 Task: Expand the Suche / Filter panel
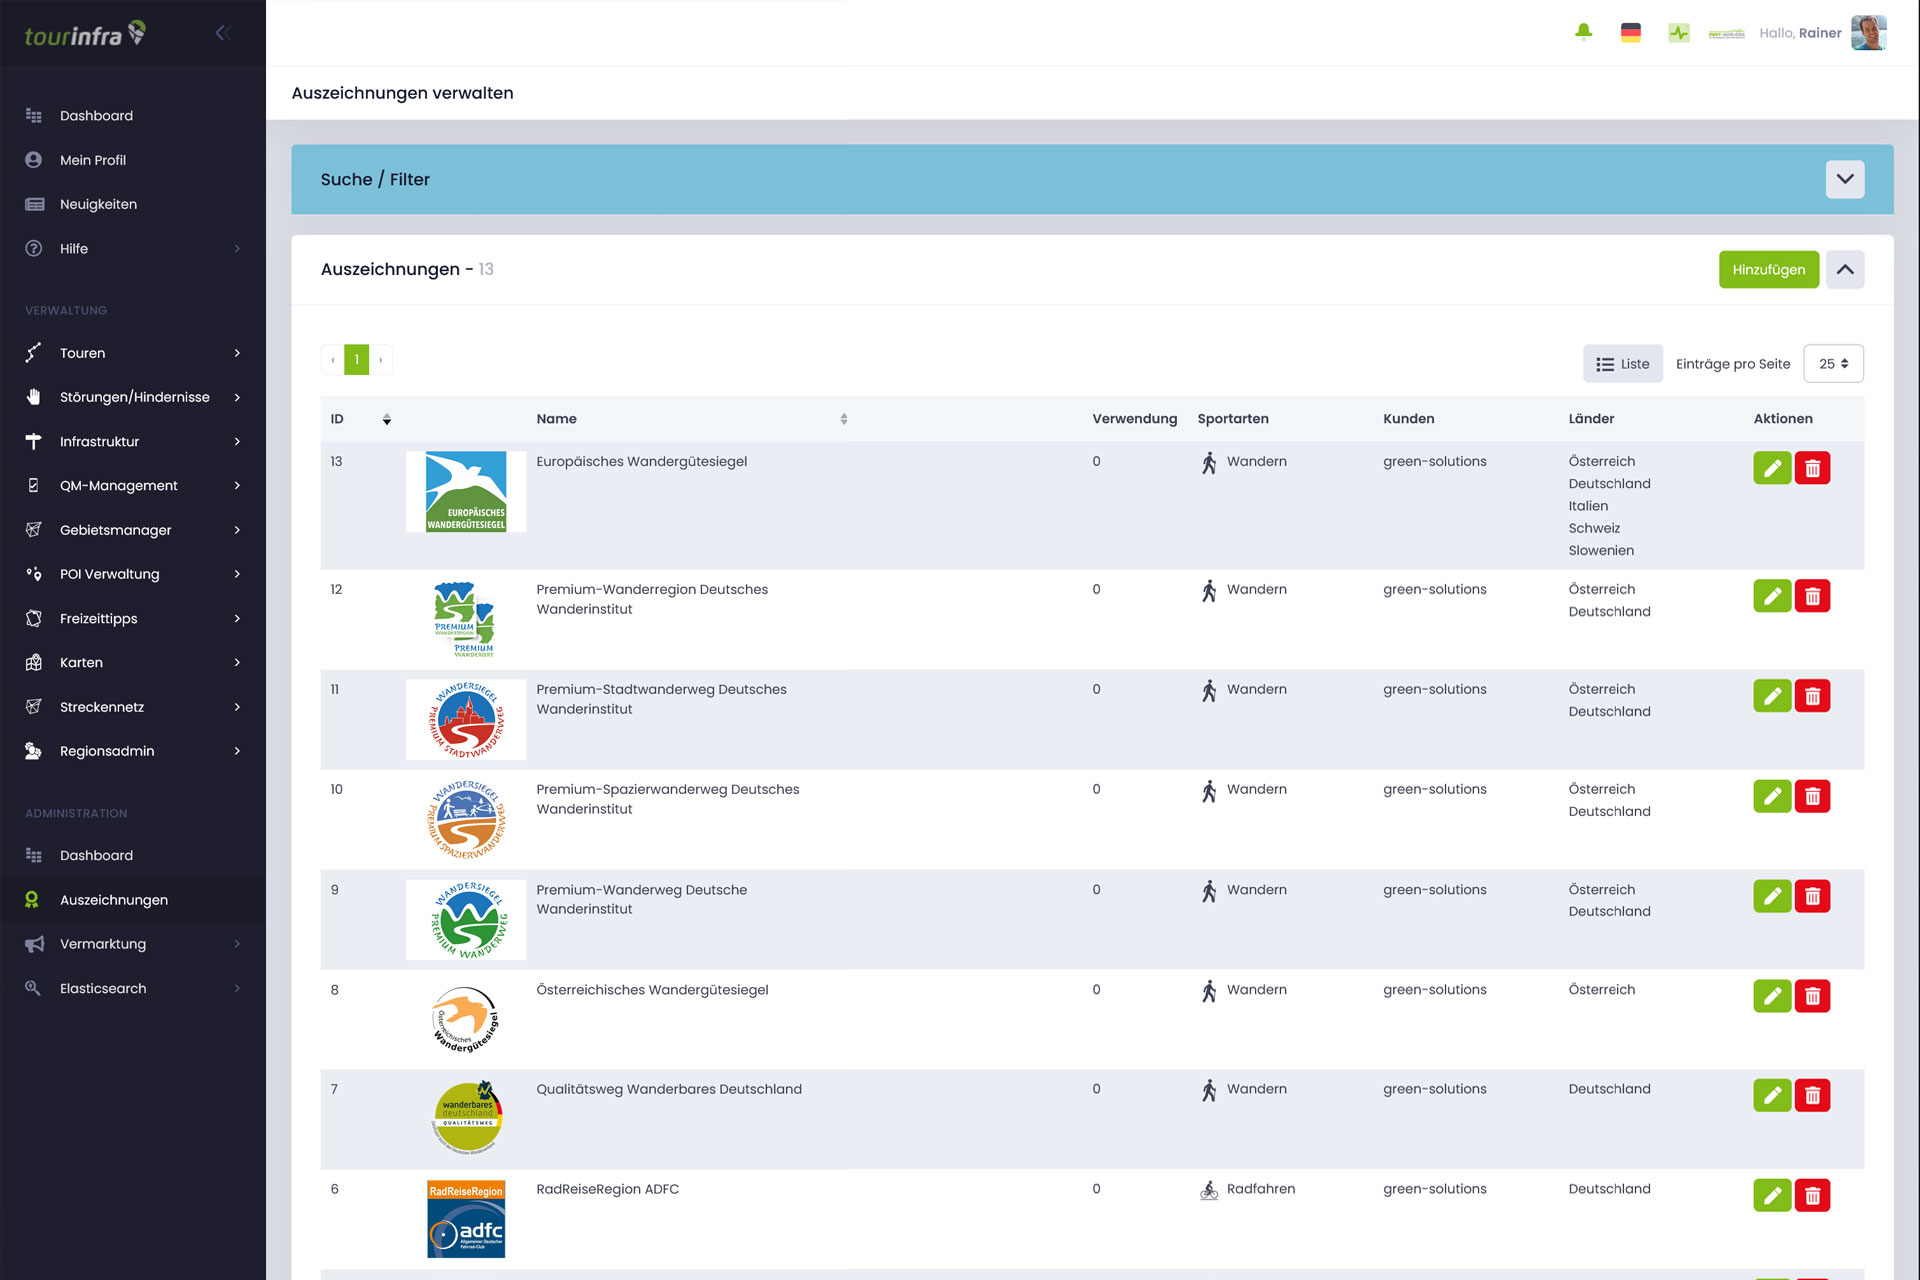[1844, 180]
